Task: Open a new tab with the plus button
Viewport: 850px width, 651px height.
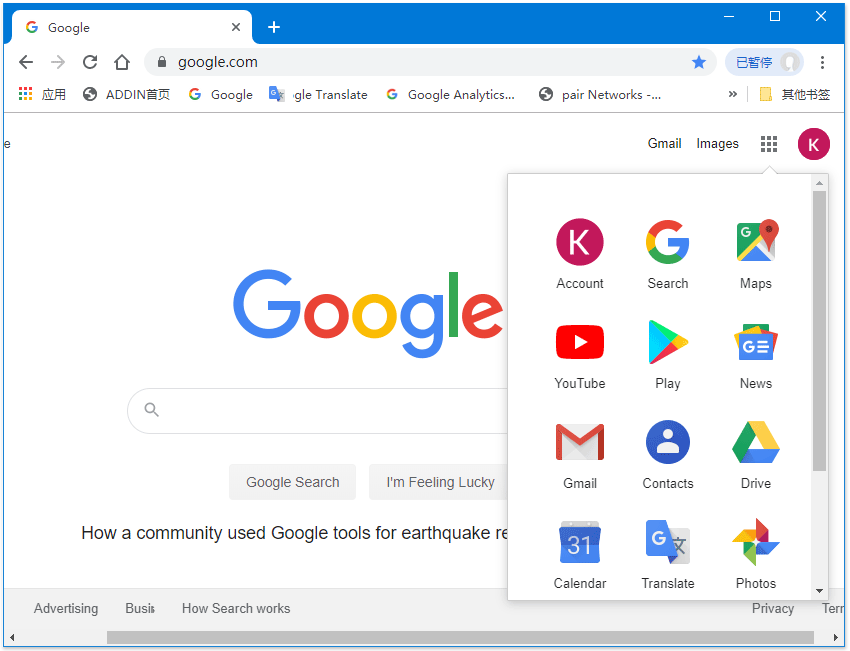Action: pyautogui.click(x=274, y=27)
